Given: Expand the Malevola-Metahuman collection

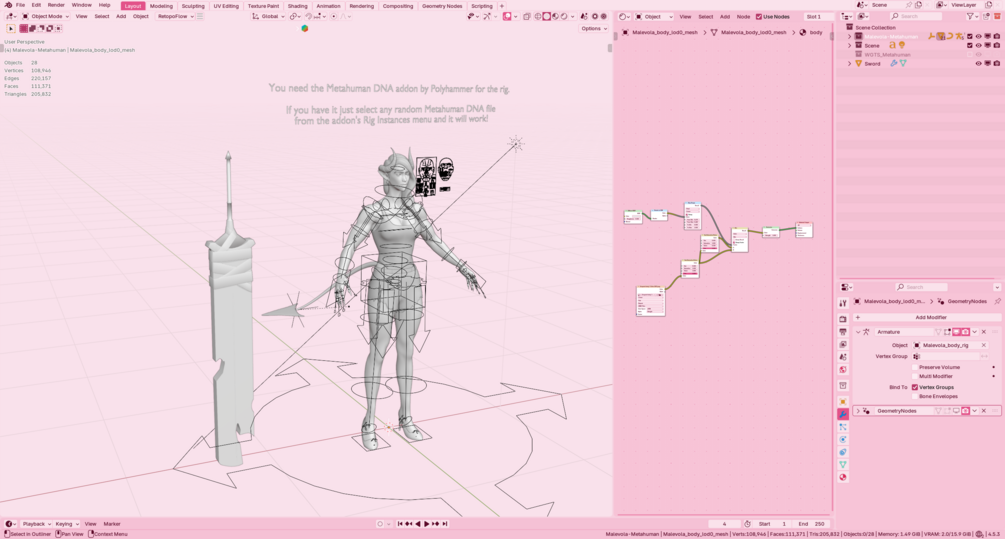Looking at the screenshot, I should pyautogui.click(x=851, y=37).
